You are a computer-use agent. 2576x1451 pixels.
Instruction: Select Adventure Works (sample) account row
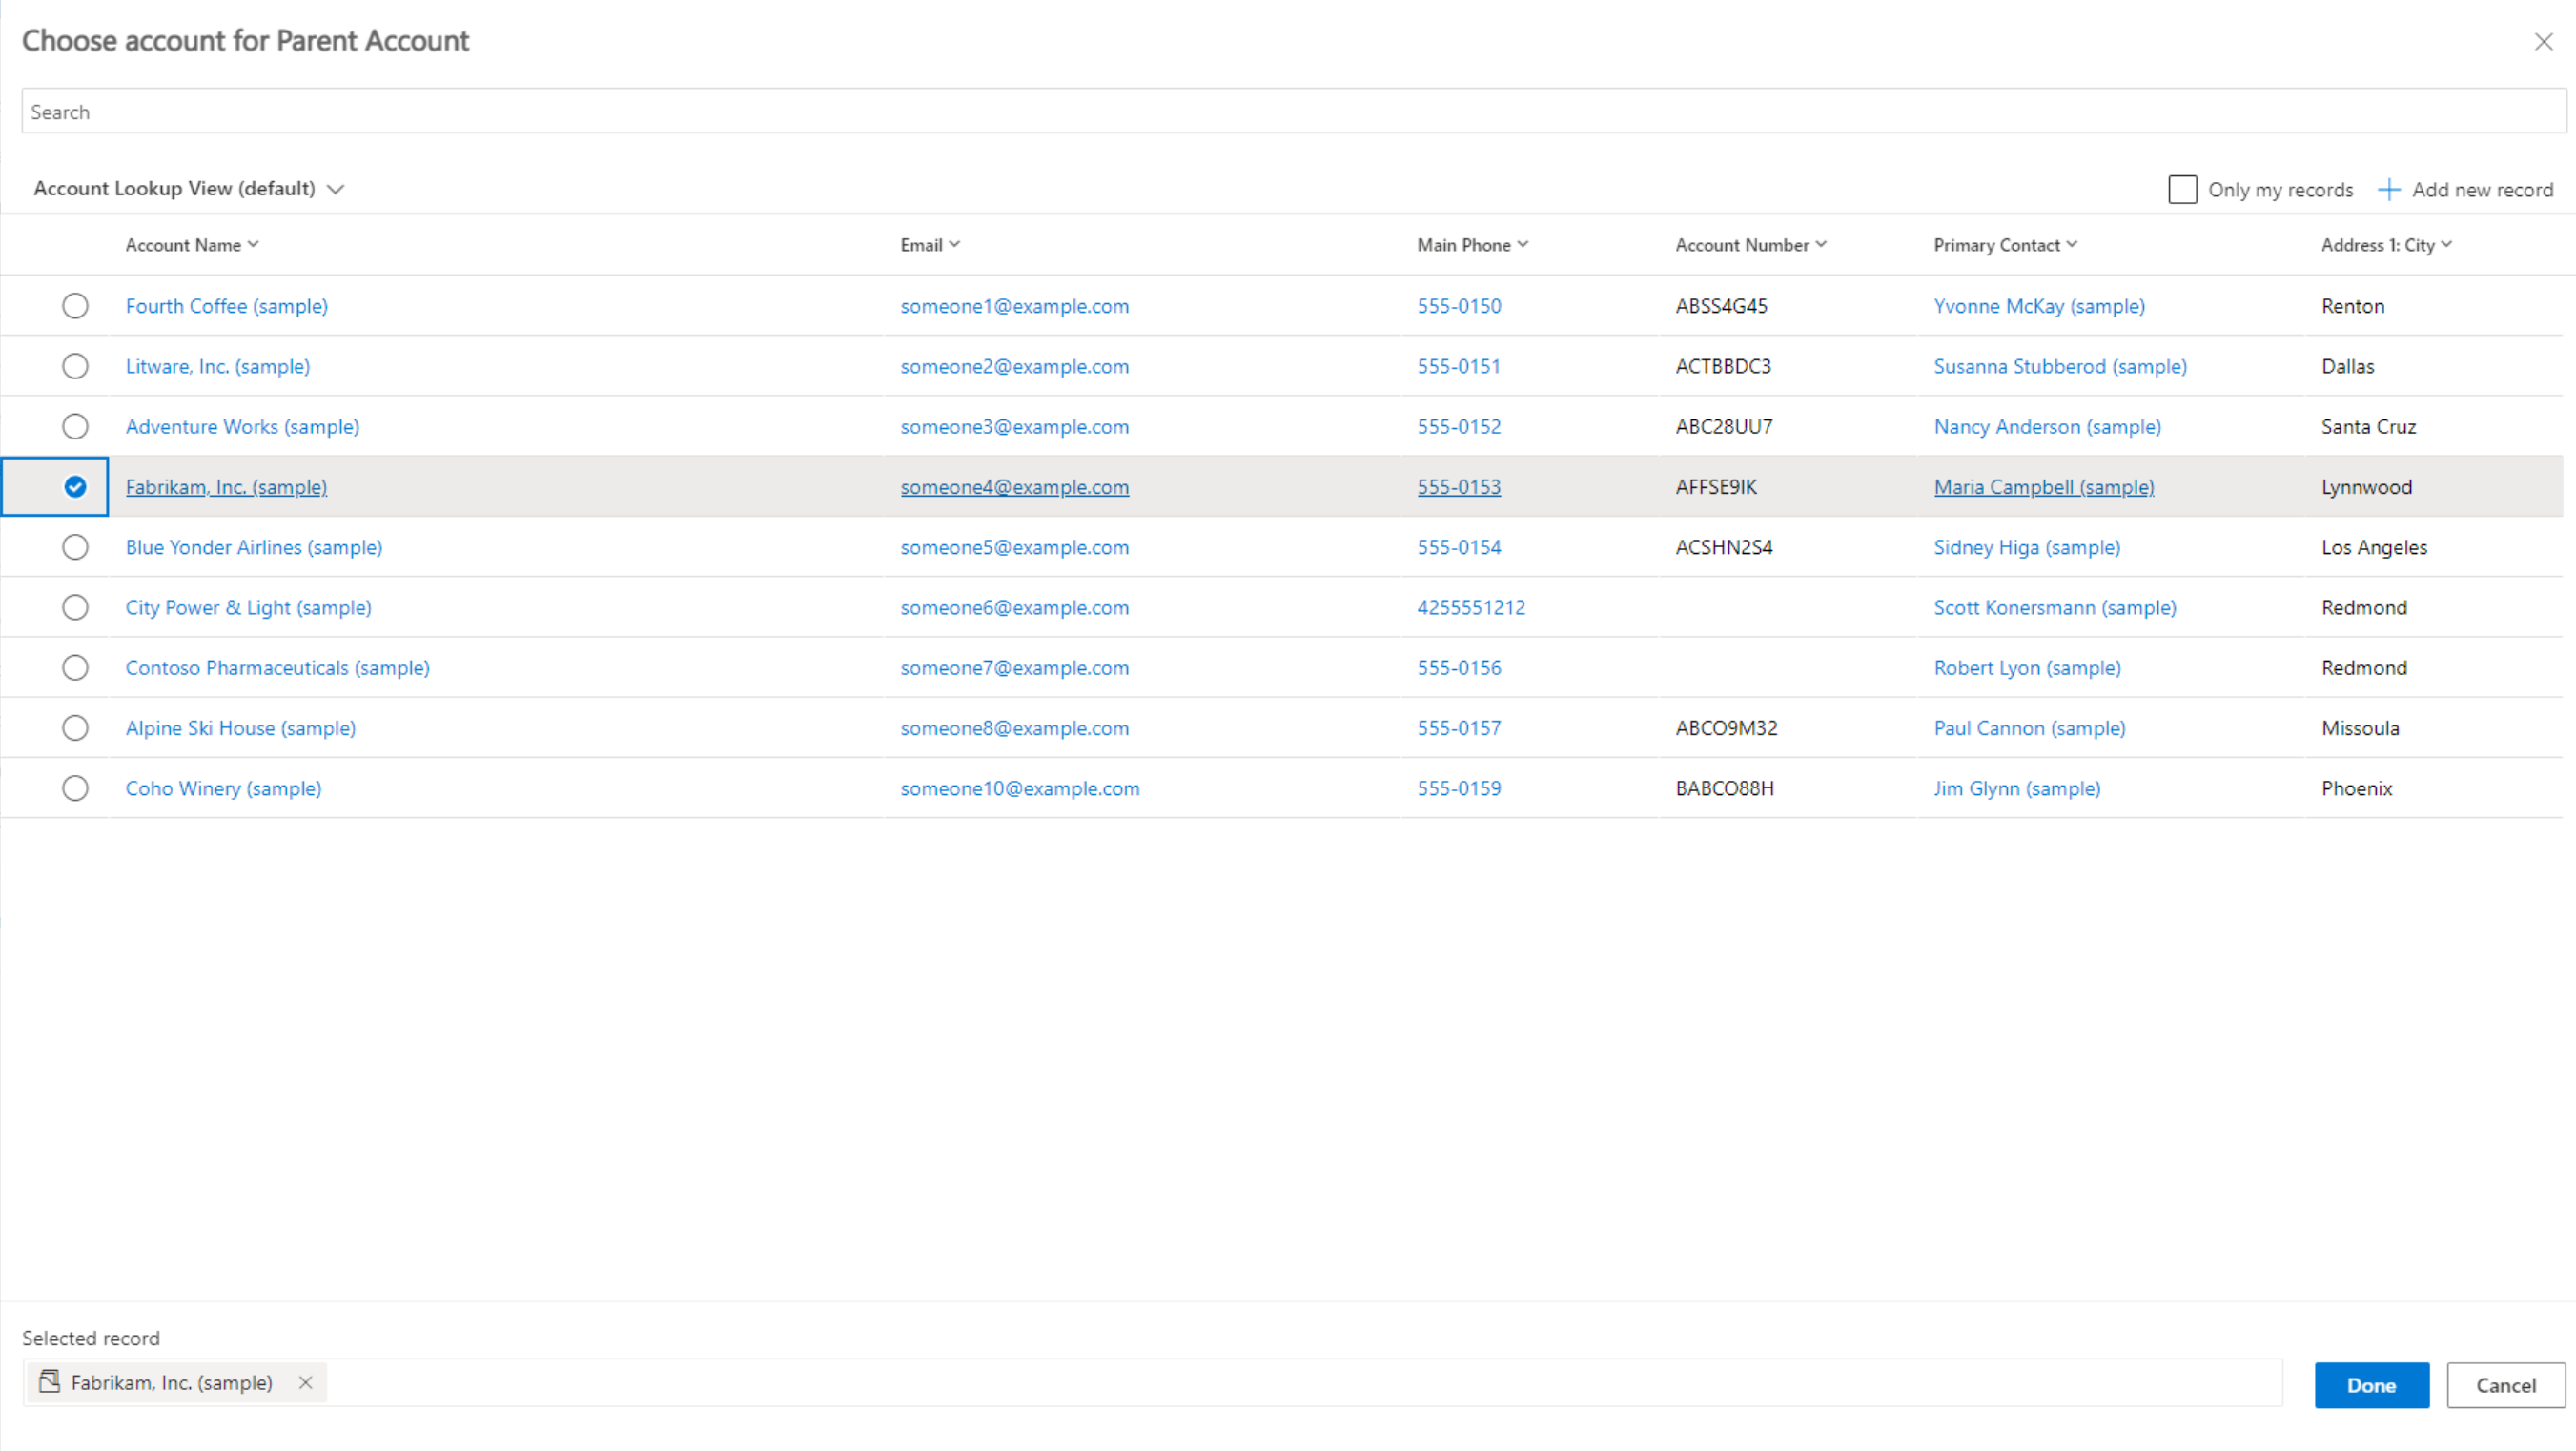coord(74,426)
